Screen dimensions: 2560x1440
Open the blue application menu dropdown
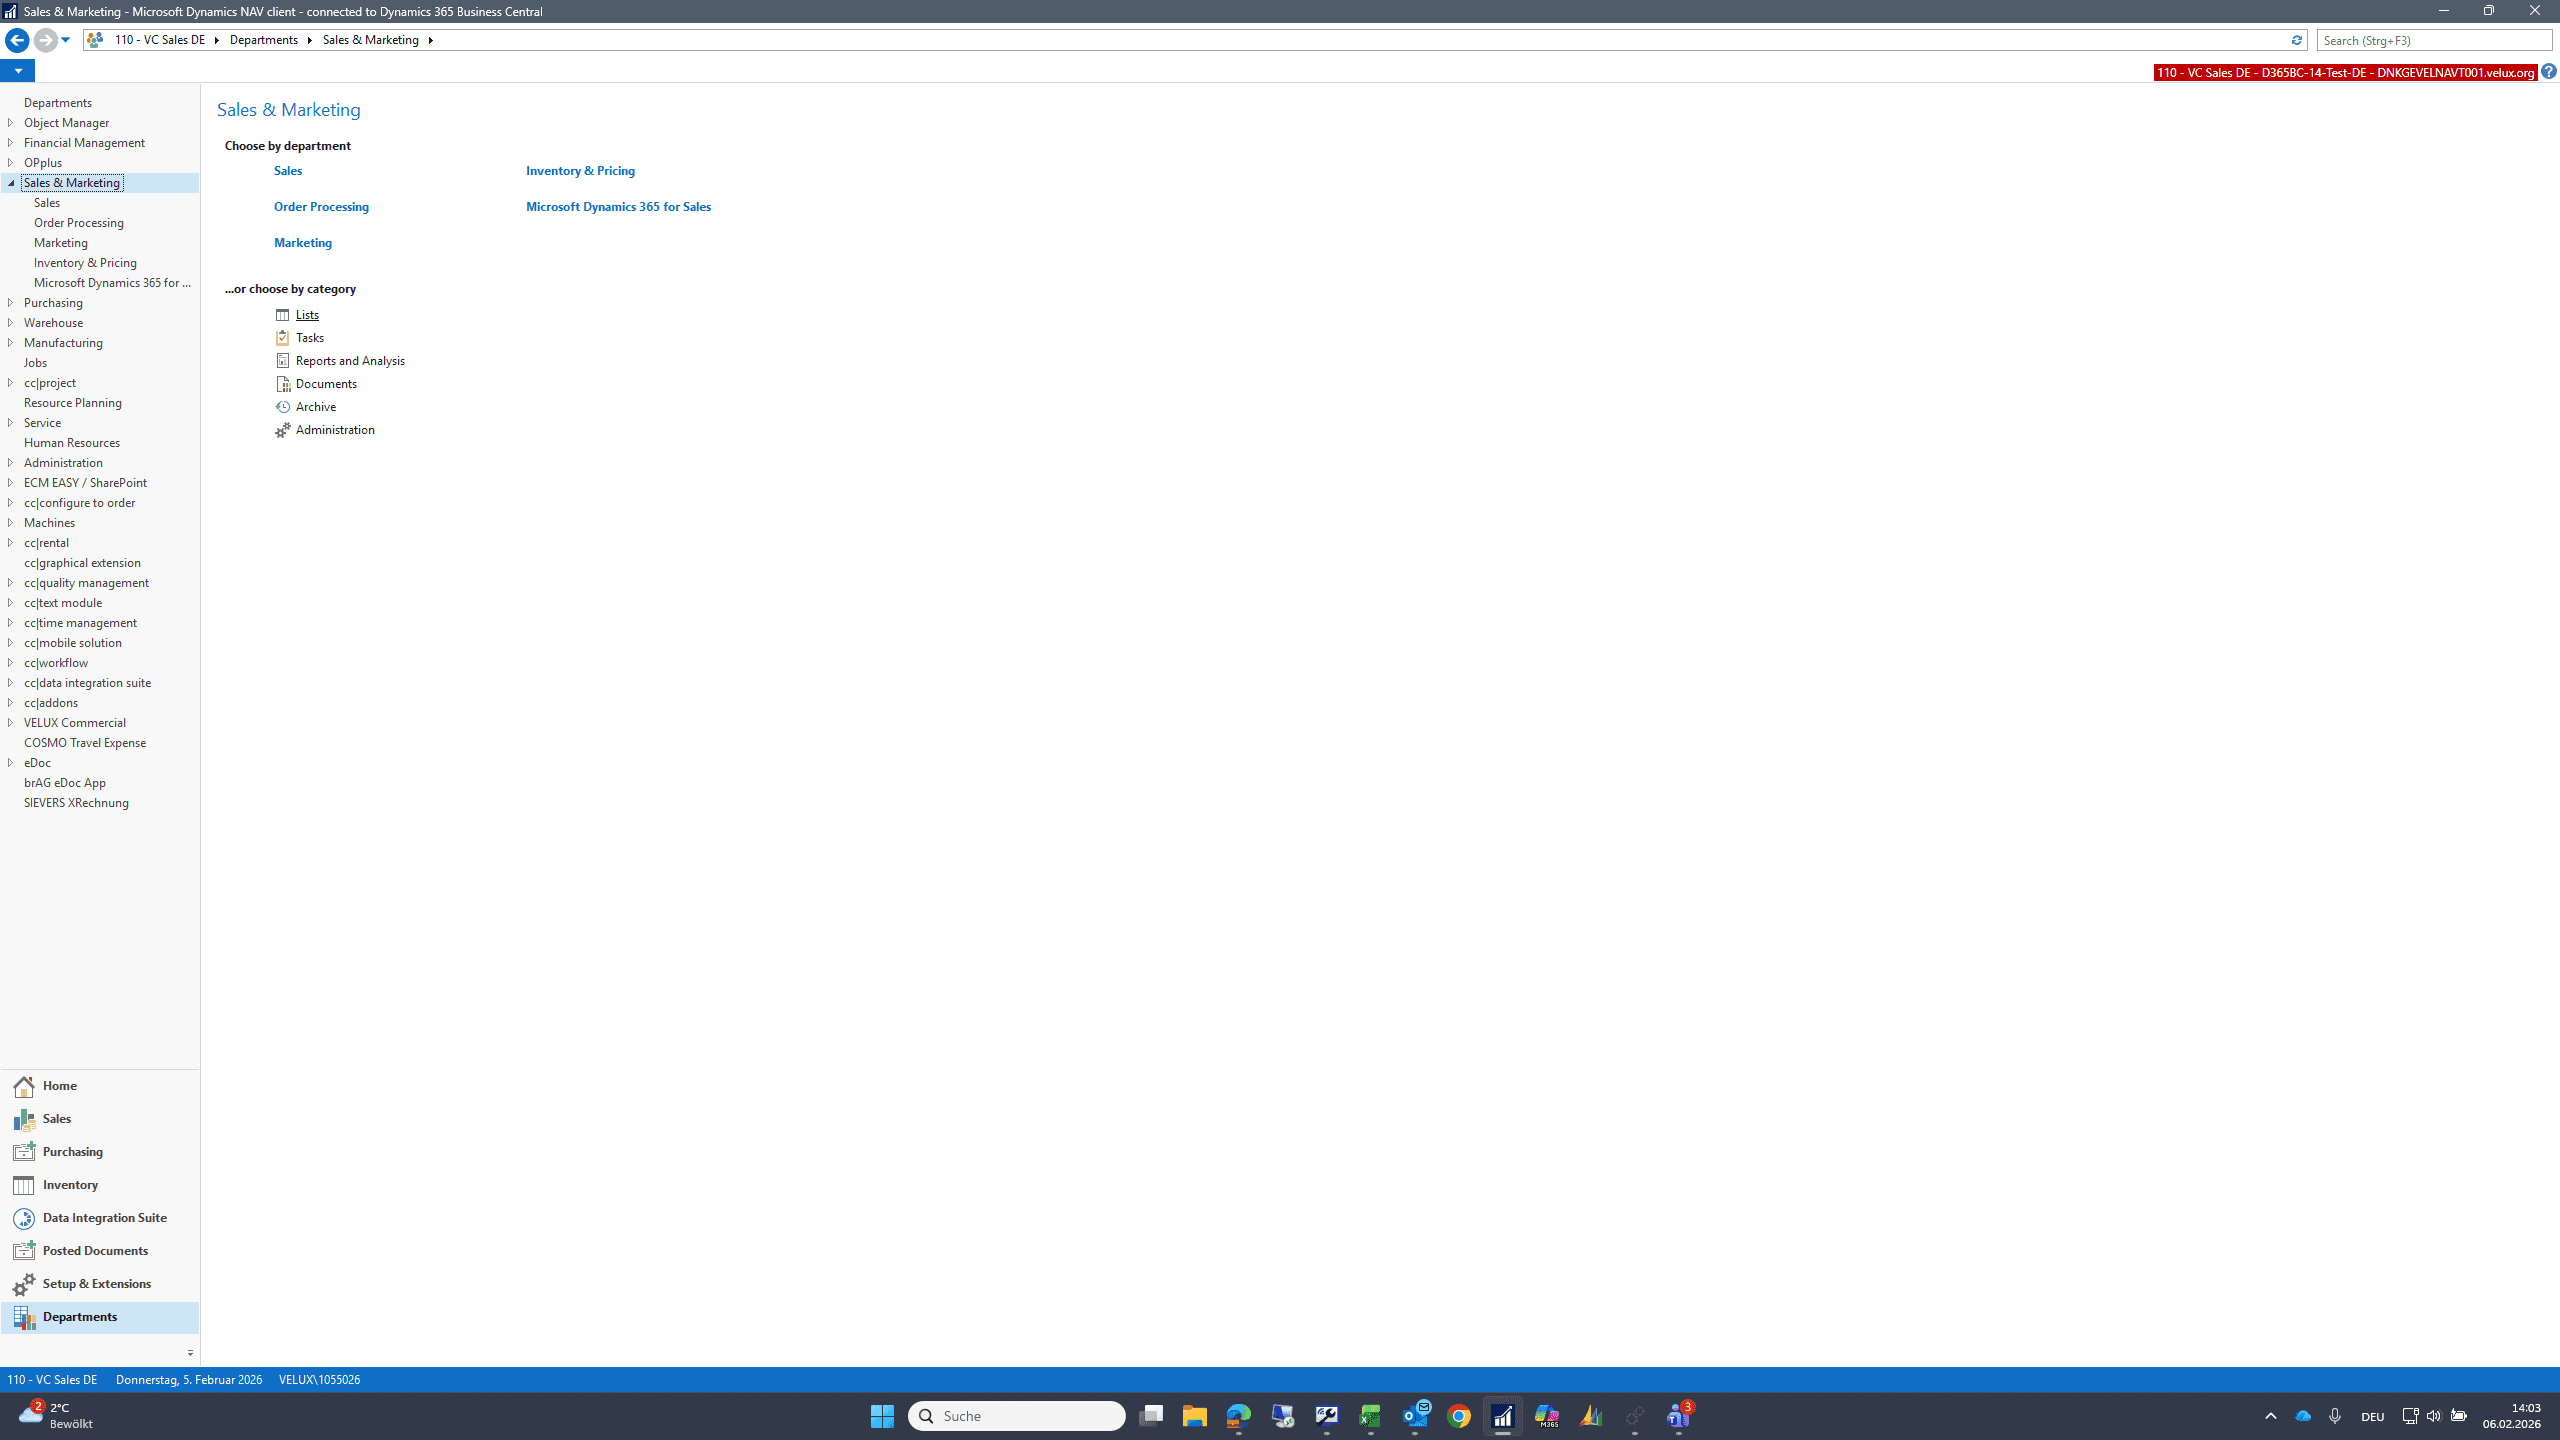(x=18, y=71)
